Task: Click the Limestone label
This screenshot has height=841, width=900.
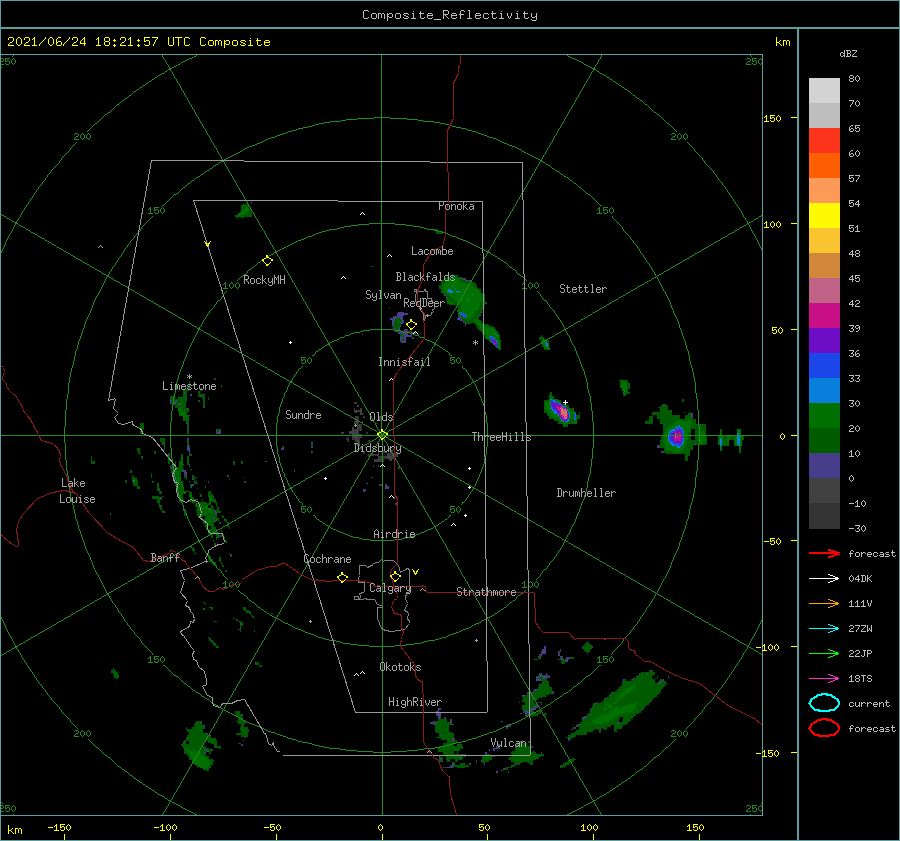Action: click(x=189, y=386)
